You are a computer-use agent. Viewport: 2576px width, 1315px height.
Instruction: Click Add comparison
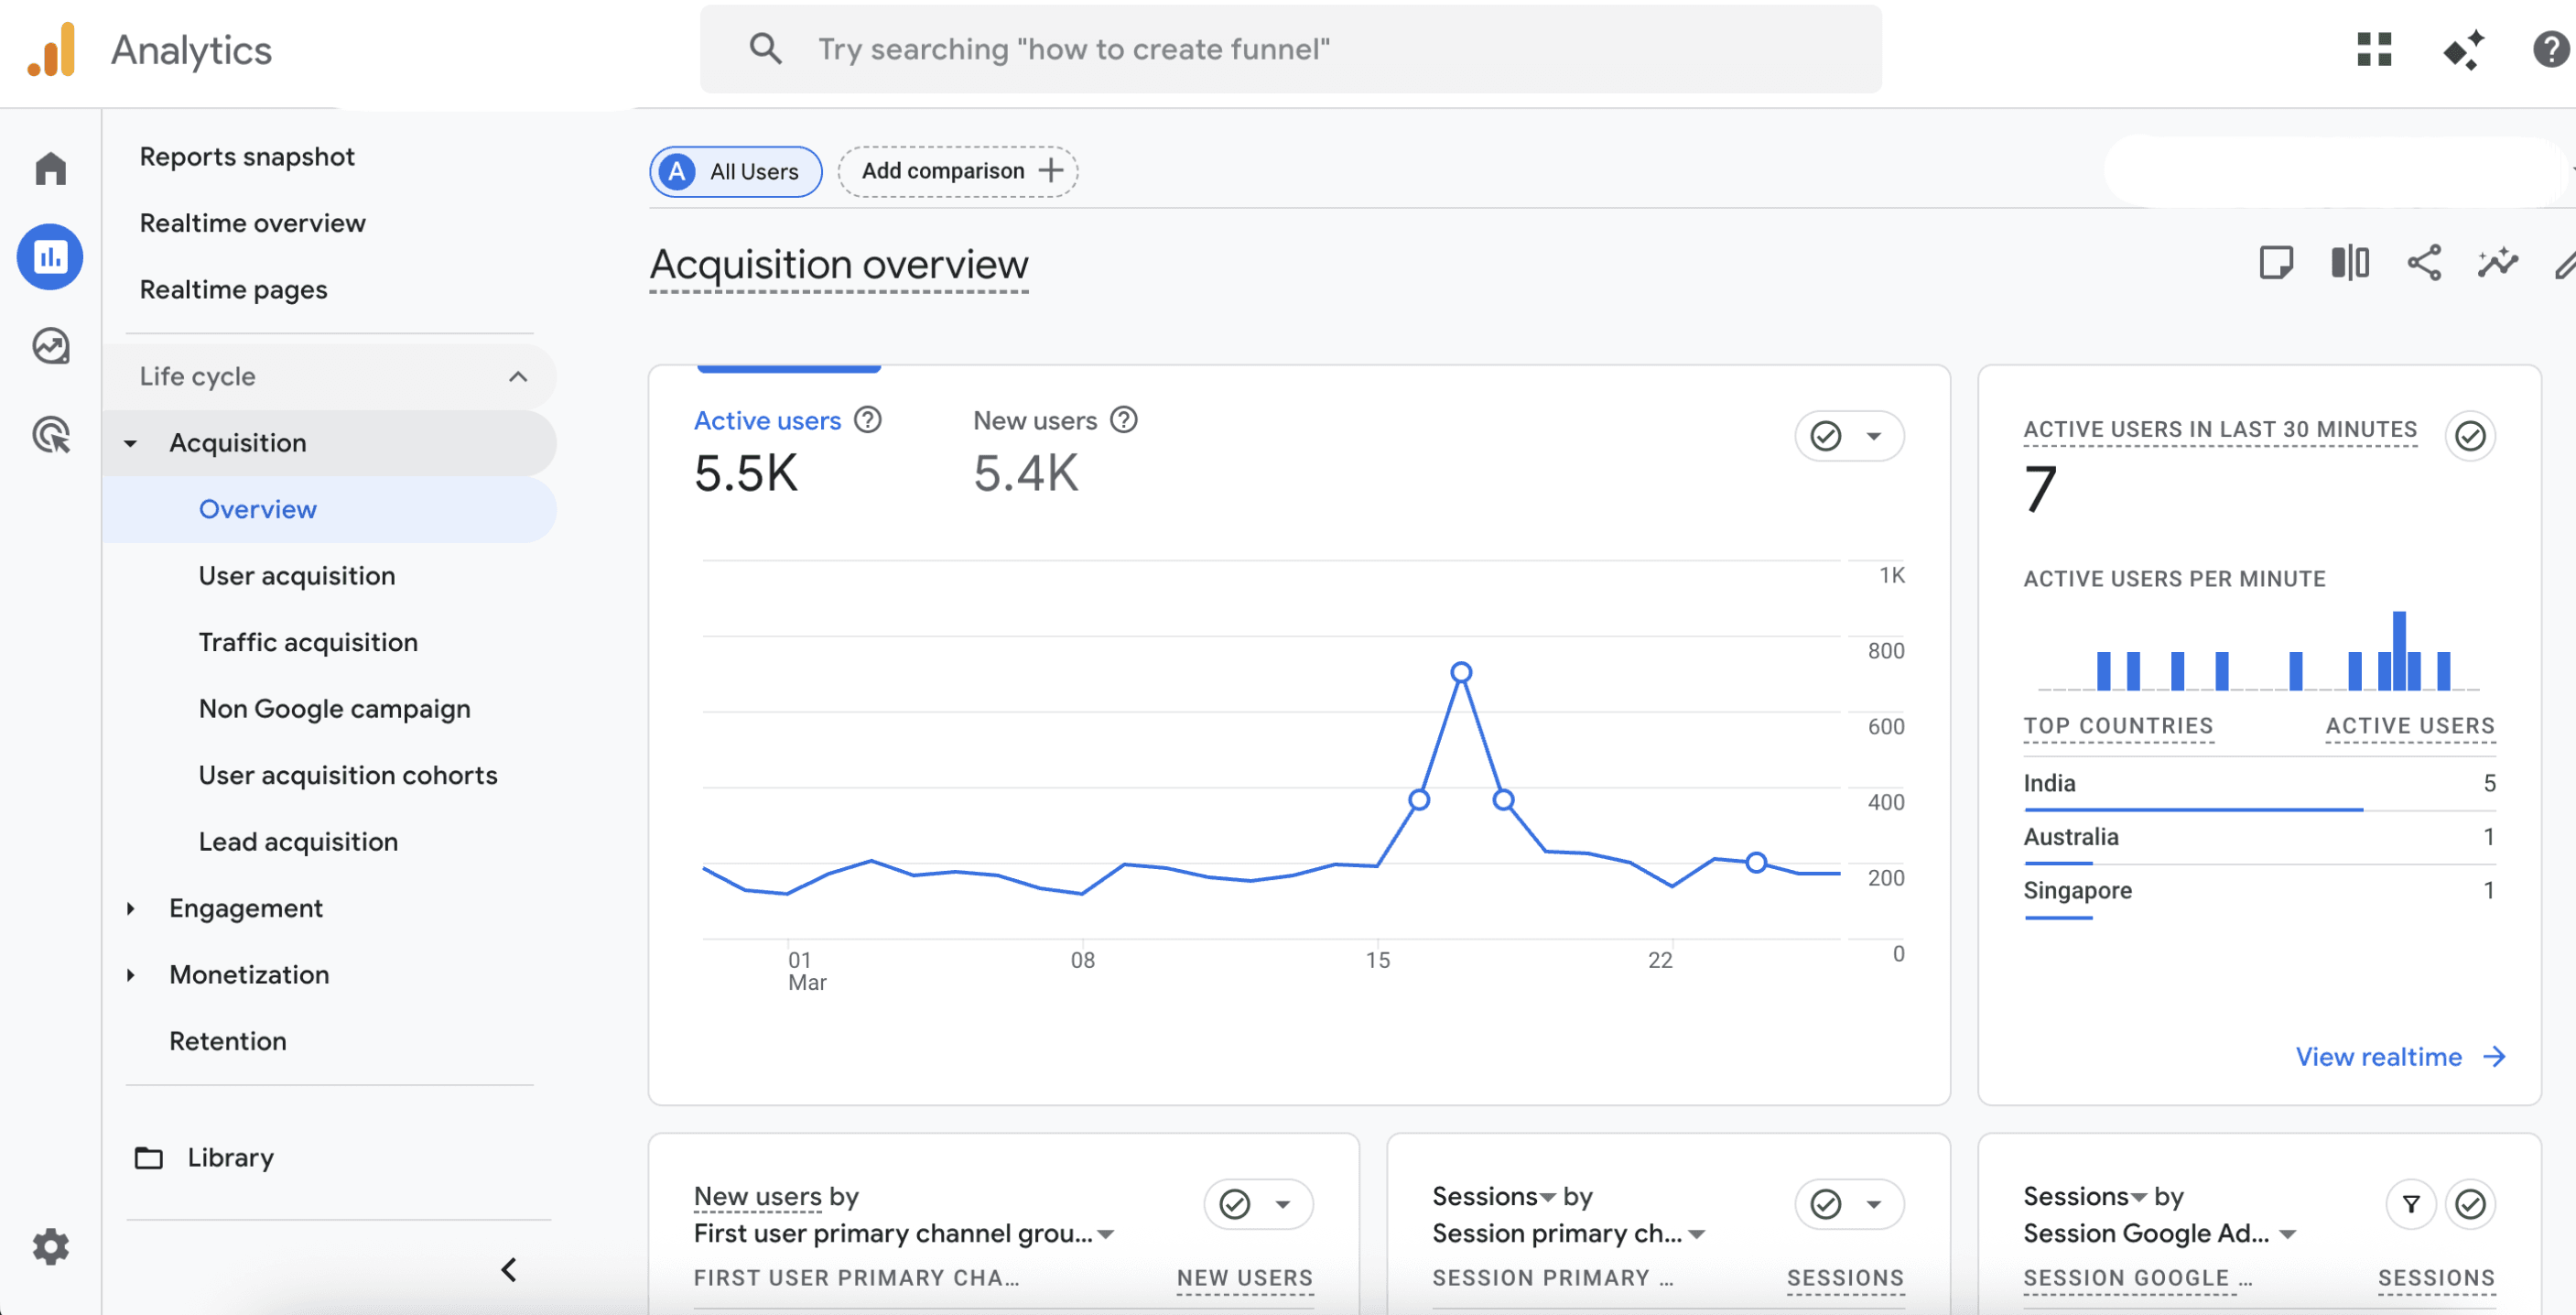click(956, 171)
